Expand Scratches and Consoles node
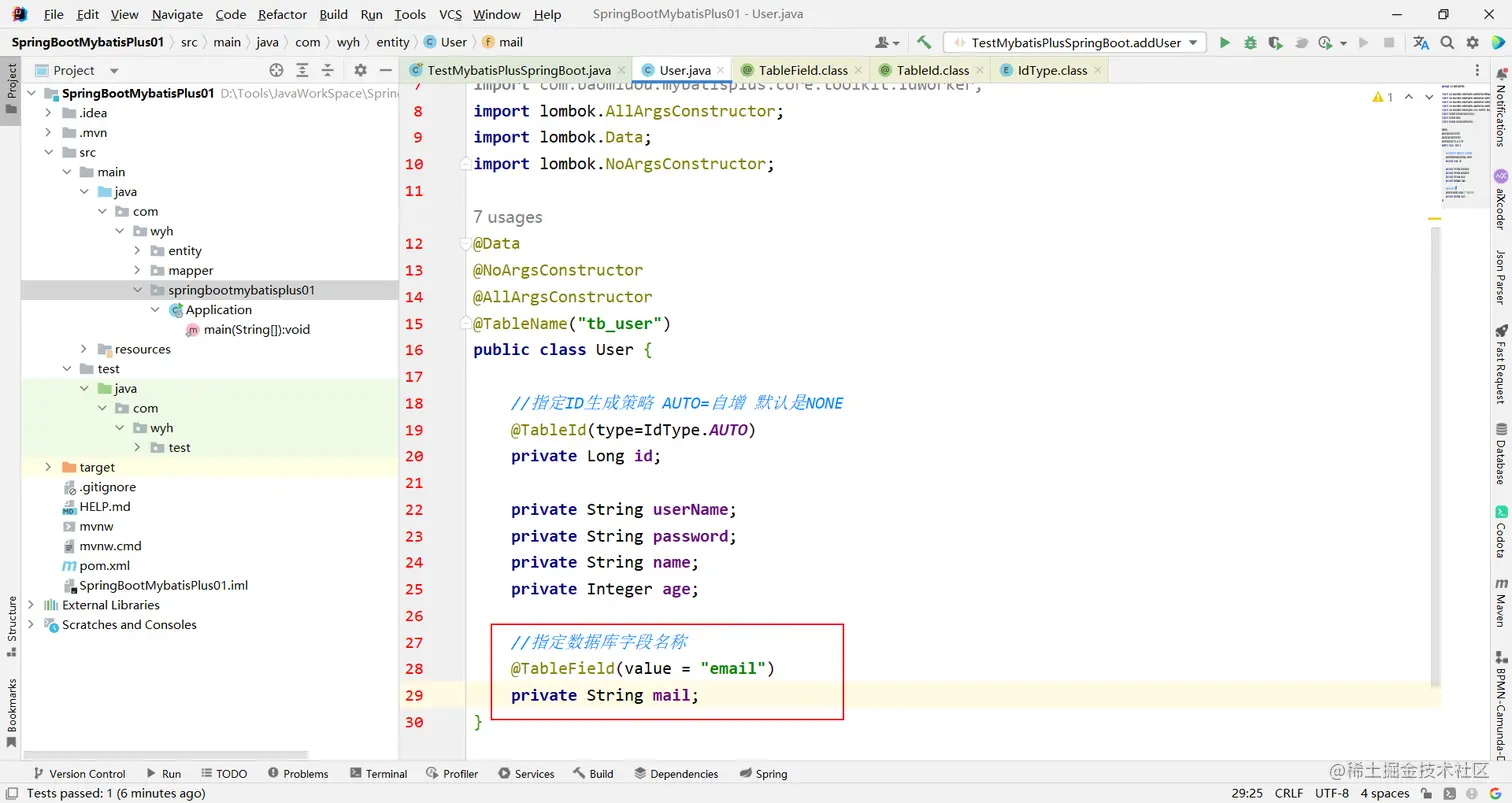The width and height of the screenshot is (1512, 803). tap(31, 625)
